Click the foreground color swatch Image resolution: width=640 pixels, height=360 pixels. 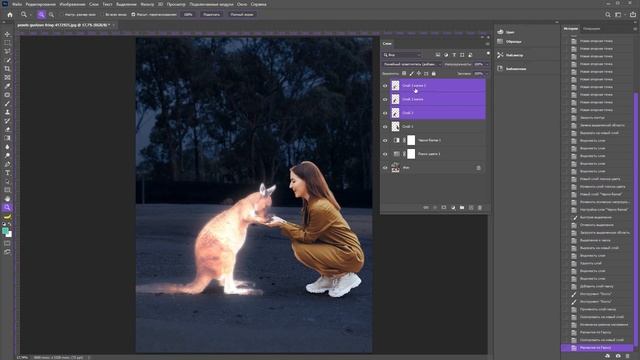[x=5, y=231]
